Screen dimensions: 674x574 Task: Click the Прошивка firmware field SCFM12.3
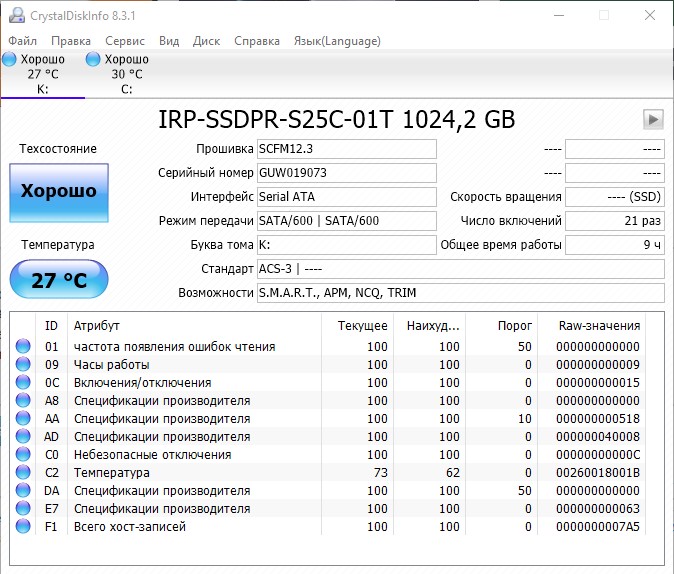[347, 149]
